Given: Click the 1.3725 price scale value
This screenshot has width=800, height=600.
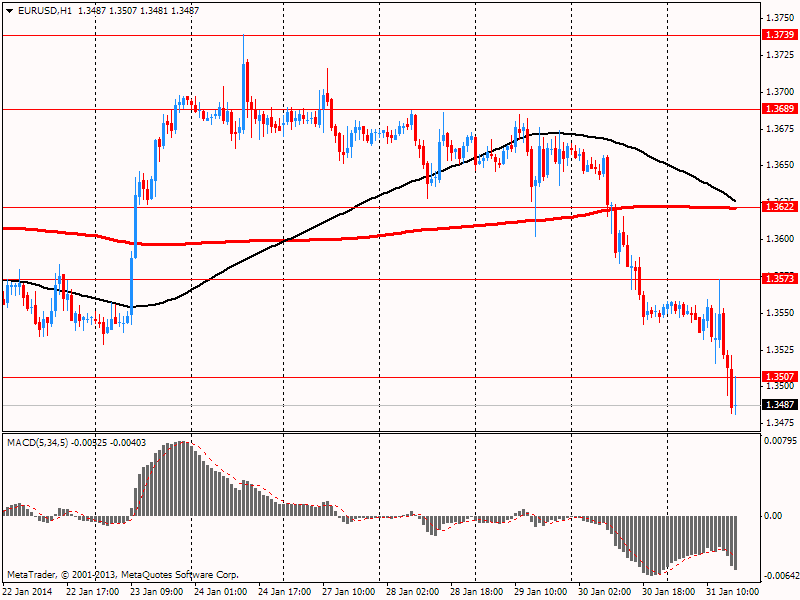Looking at the screenshot, I should click(x=781, y=55).
